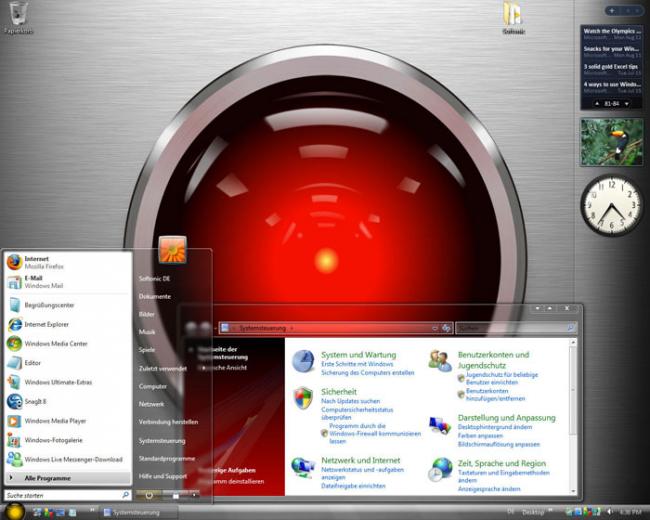Open Editor from Start menu
This screenshot has width=650, height=520.
(x=68, y=363)
